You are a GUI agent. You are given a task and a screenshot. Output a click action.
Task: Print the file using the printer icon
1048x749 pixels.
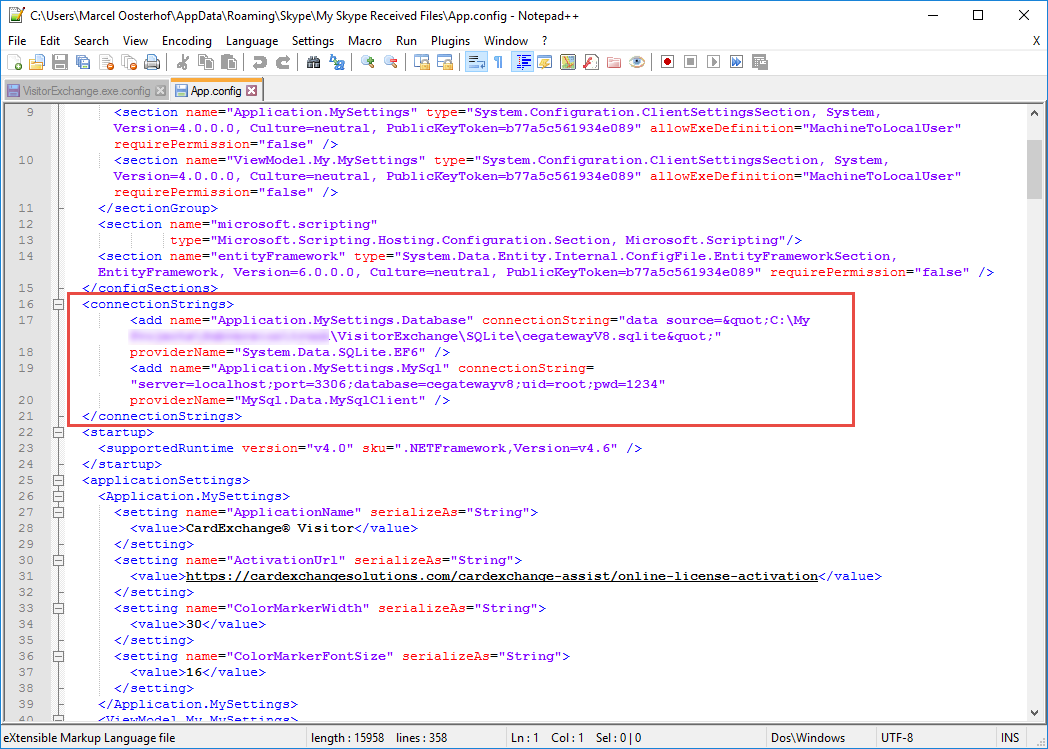(x=152, y=63)
